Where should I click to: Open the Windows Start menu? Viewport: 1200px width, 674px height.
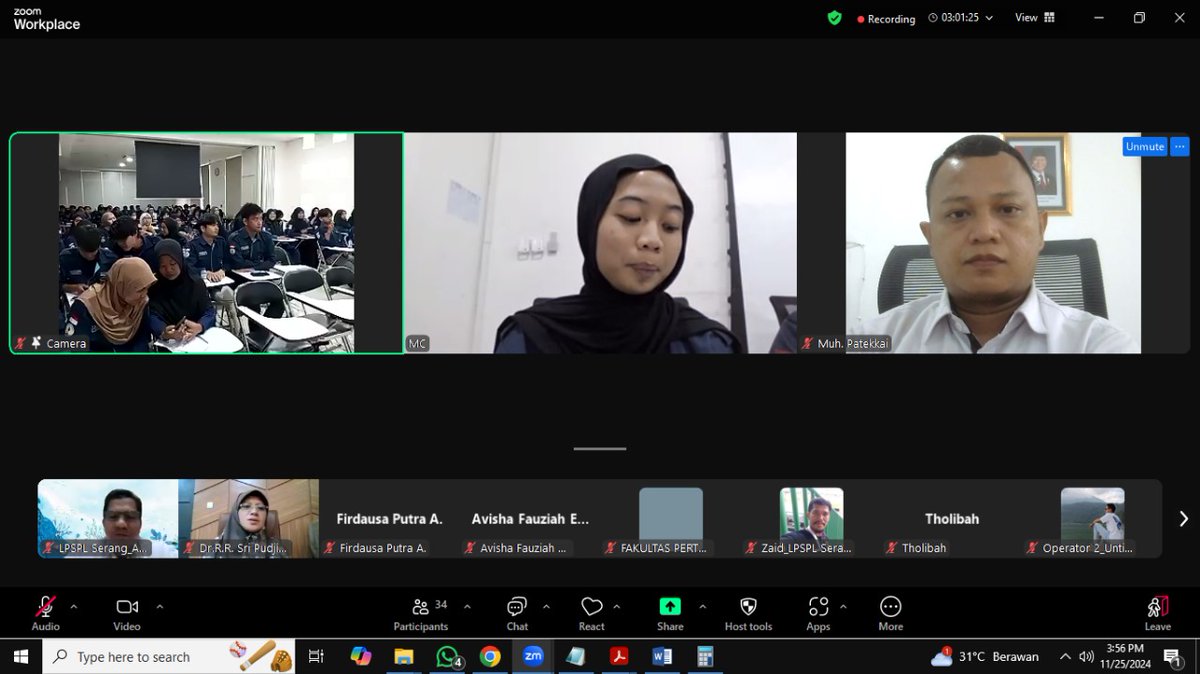[21, 657]
